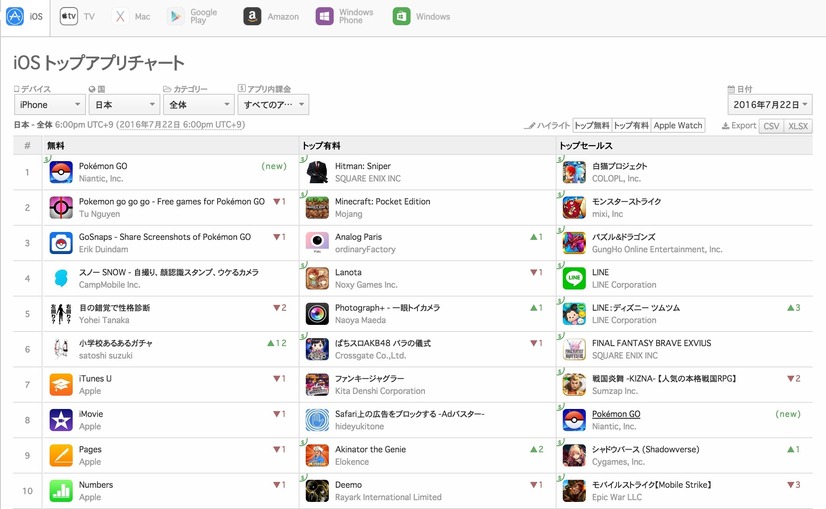Click the 戦国炎舞 -KIZNA- app name
This screenshot has width=826, height=509.
click(x=664, y=378)
